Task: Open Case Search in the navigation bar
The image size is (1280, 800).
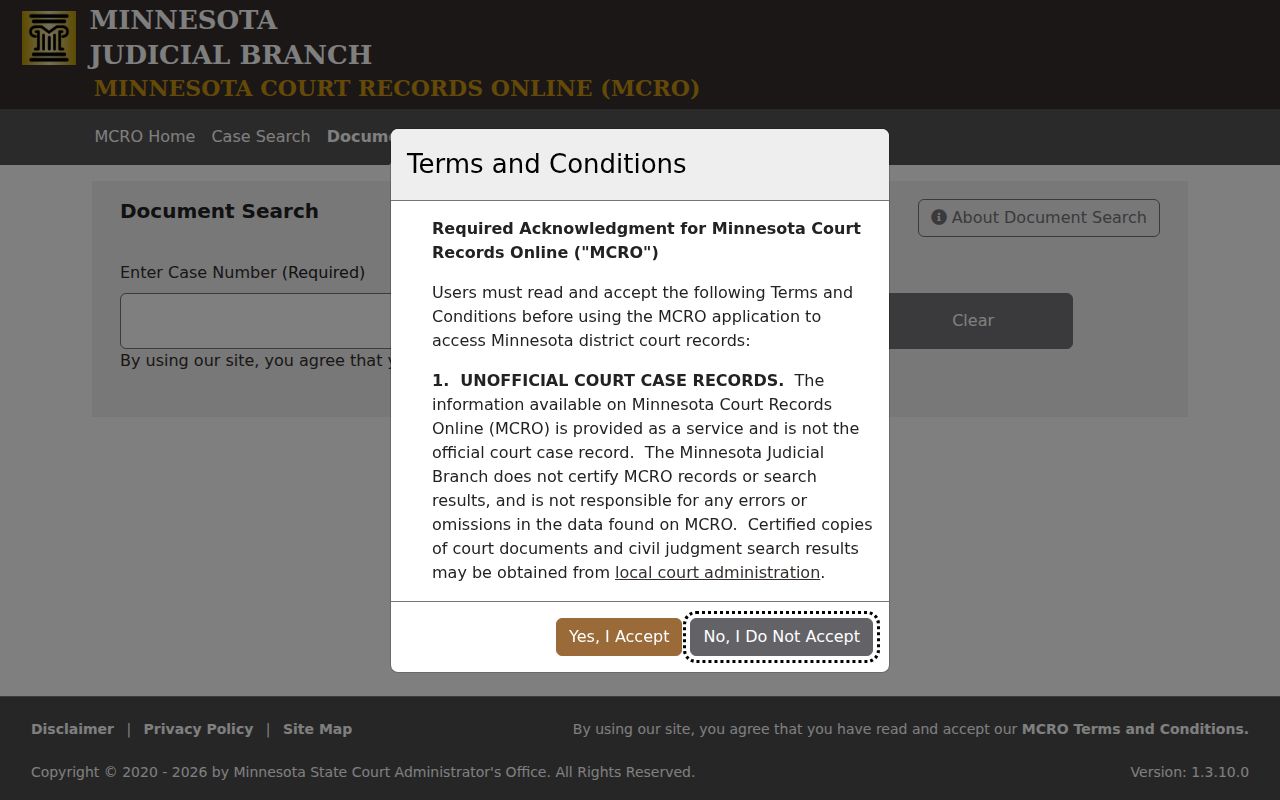Action: pyautogui.click(x=261, y=136)
